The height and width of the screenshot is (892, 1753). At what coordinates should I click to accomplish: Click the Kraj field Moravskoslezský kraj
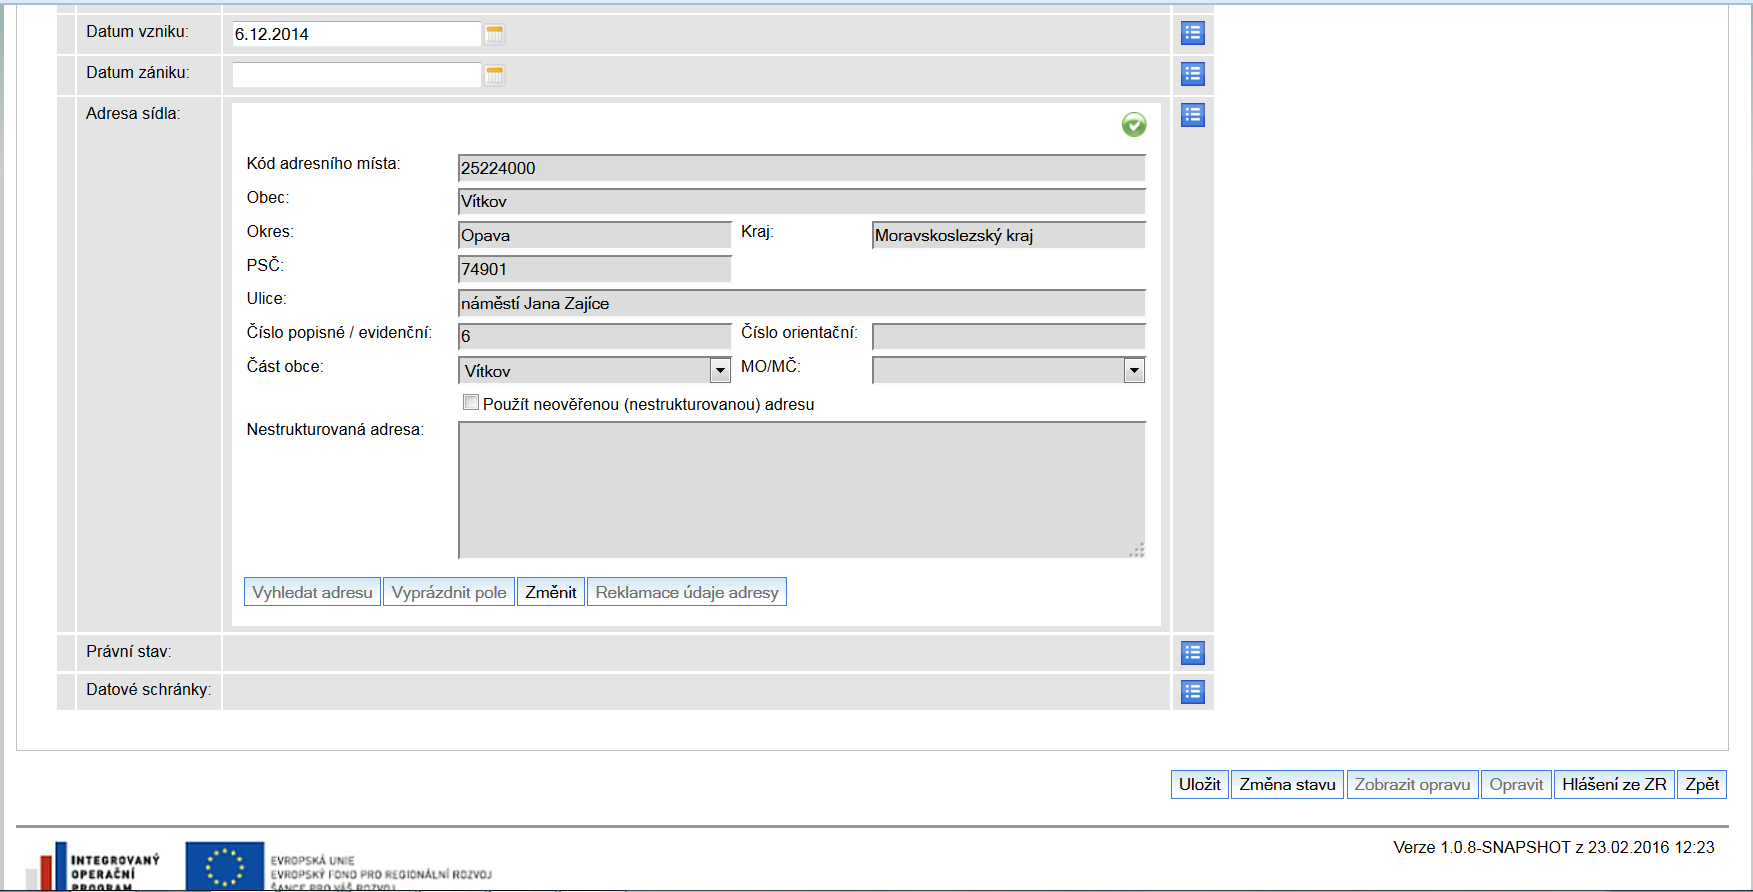(x=1009, y=235)
